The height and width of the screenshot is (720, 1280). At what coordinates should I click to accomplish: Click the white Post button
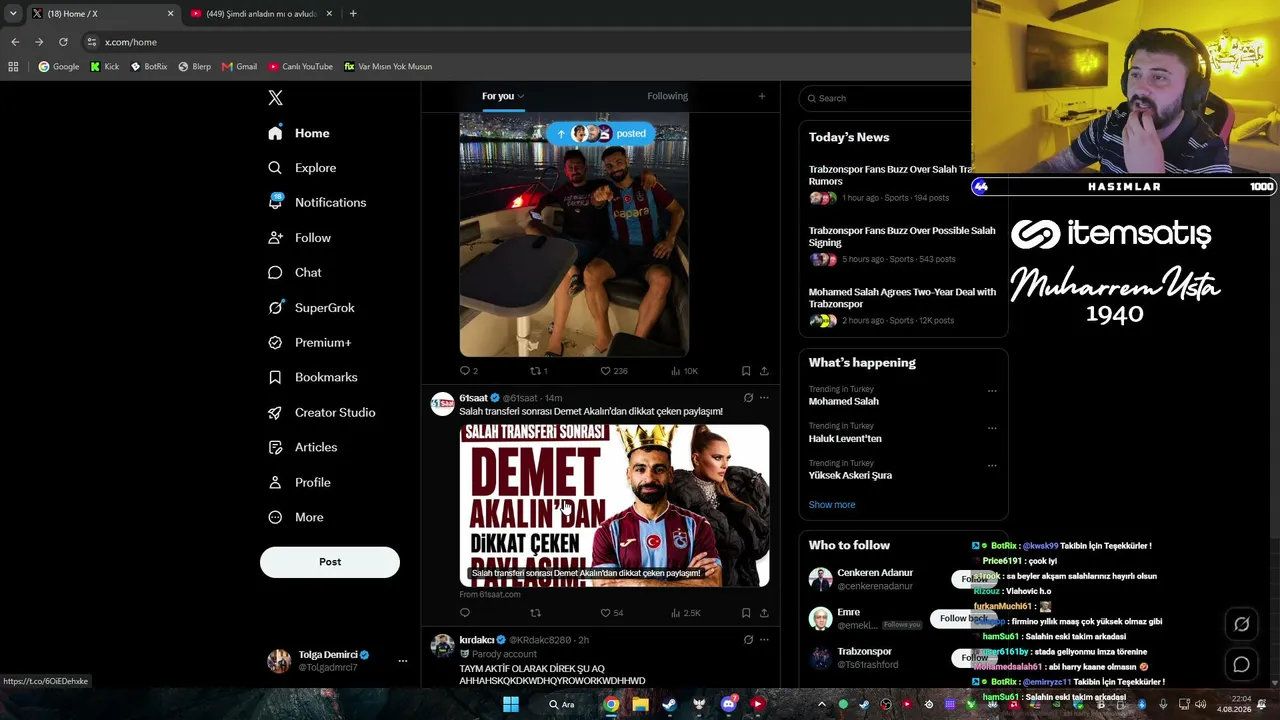[330, 562]
